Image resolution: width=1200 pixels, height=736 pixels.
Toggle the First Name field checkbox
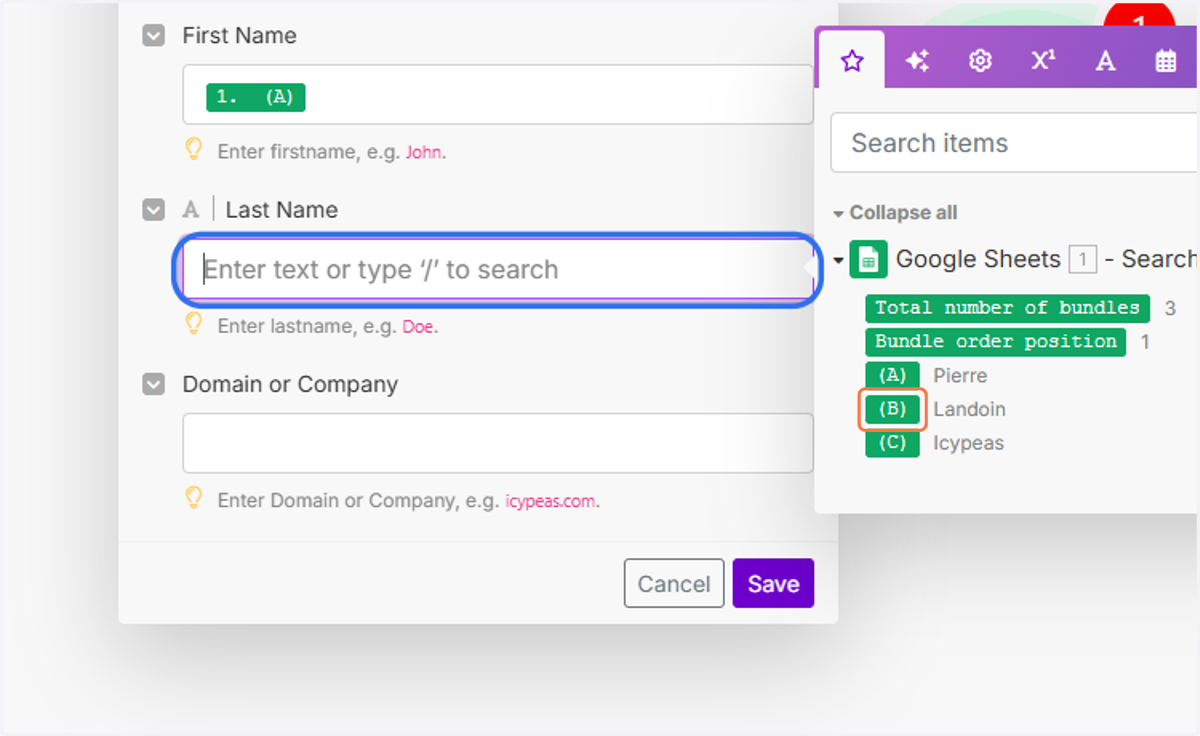(x=153, y=36)
